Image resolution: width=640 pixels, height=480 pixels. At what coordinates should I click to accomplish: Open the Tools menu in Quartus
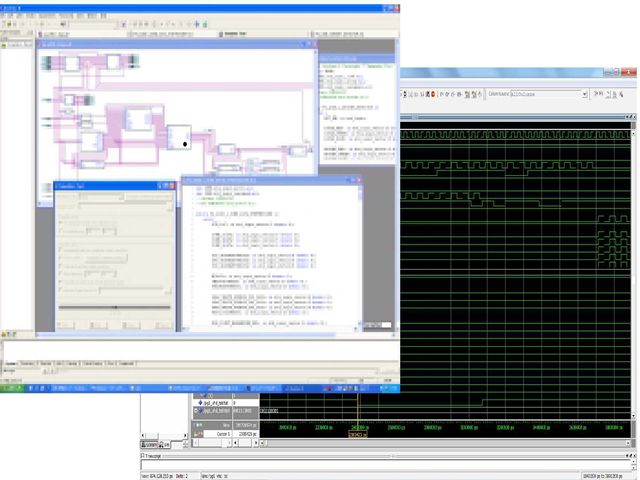(80, 16)
